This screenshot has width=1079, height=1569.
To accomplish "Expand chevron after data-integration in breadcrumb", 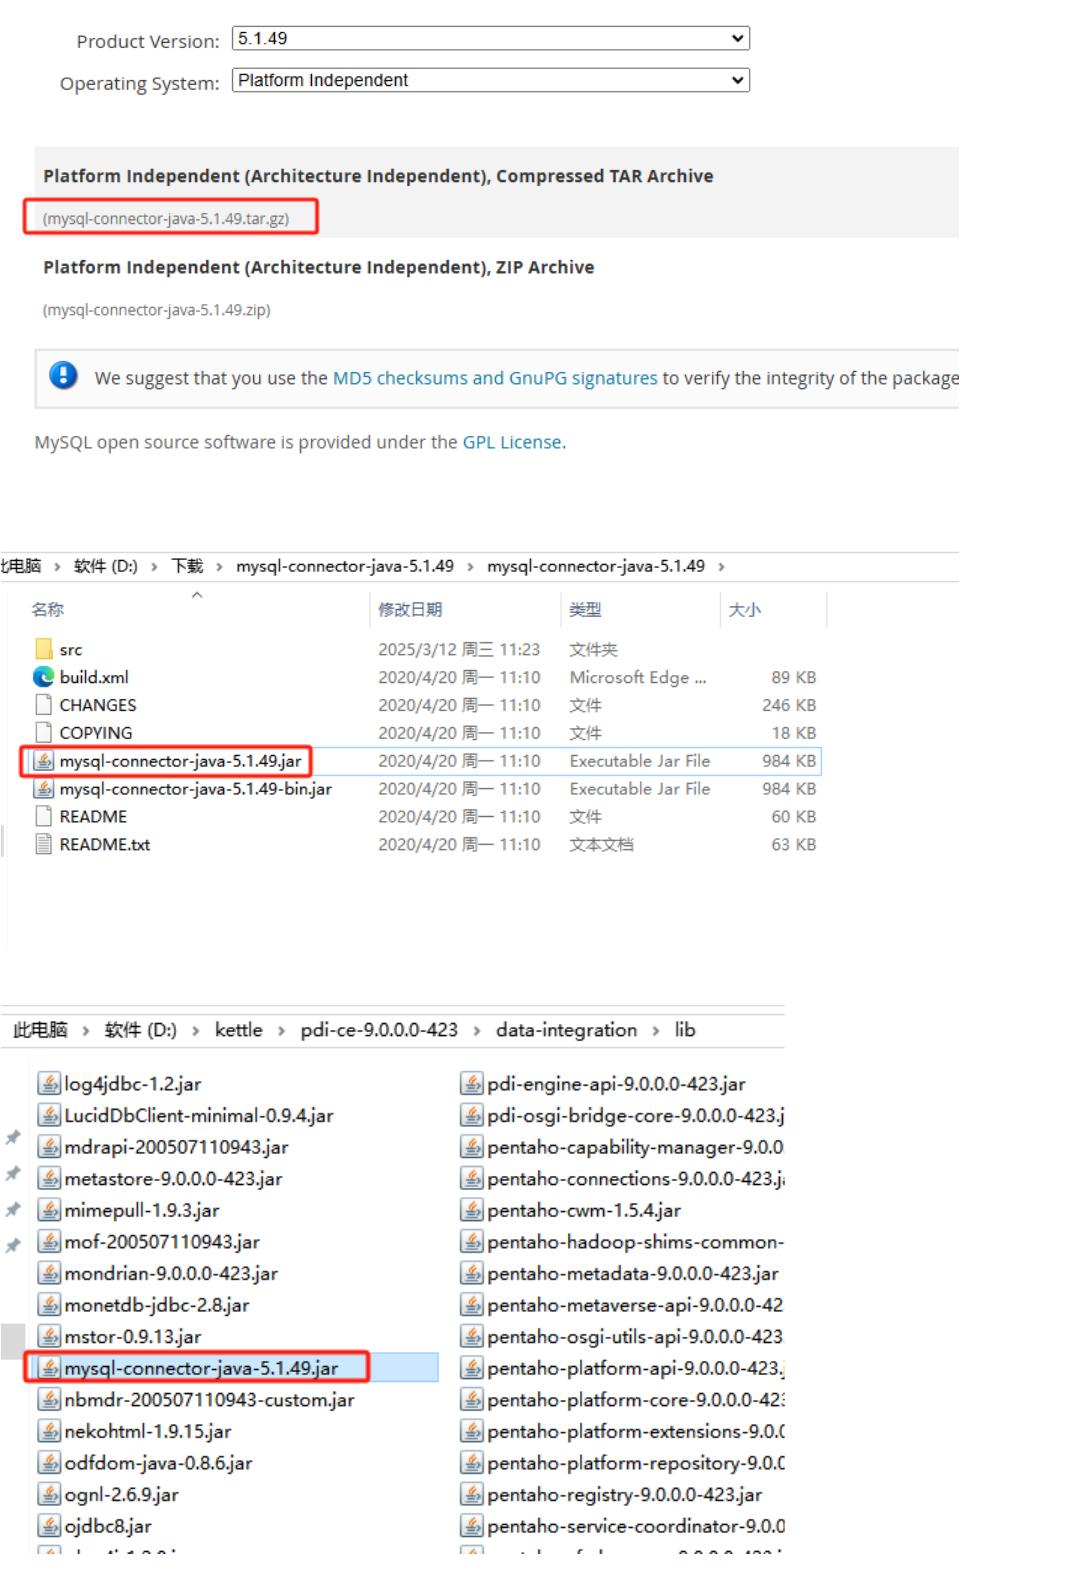I will pos(655,1031).
